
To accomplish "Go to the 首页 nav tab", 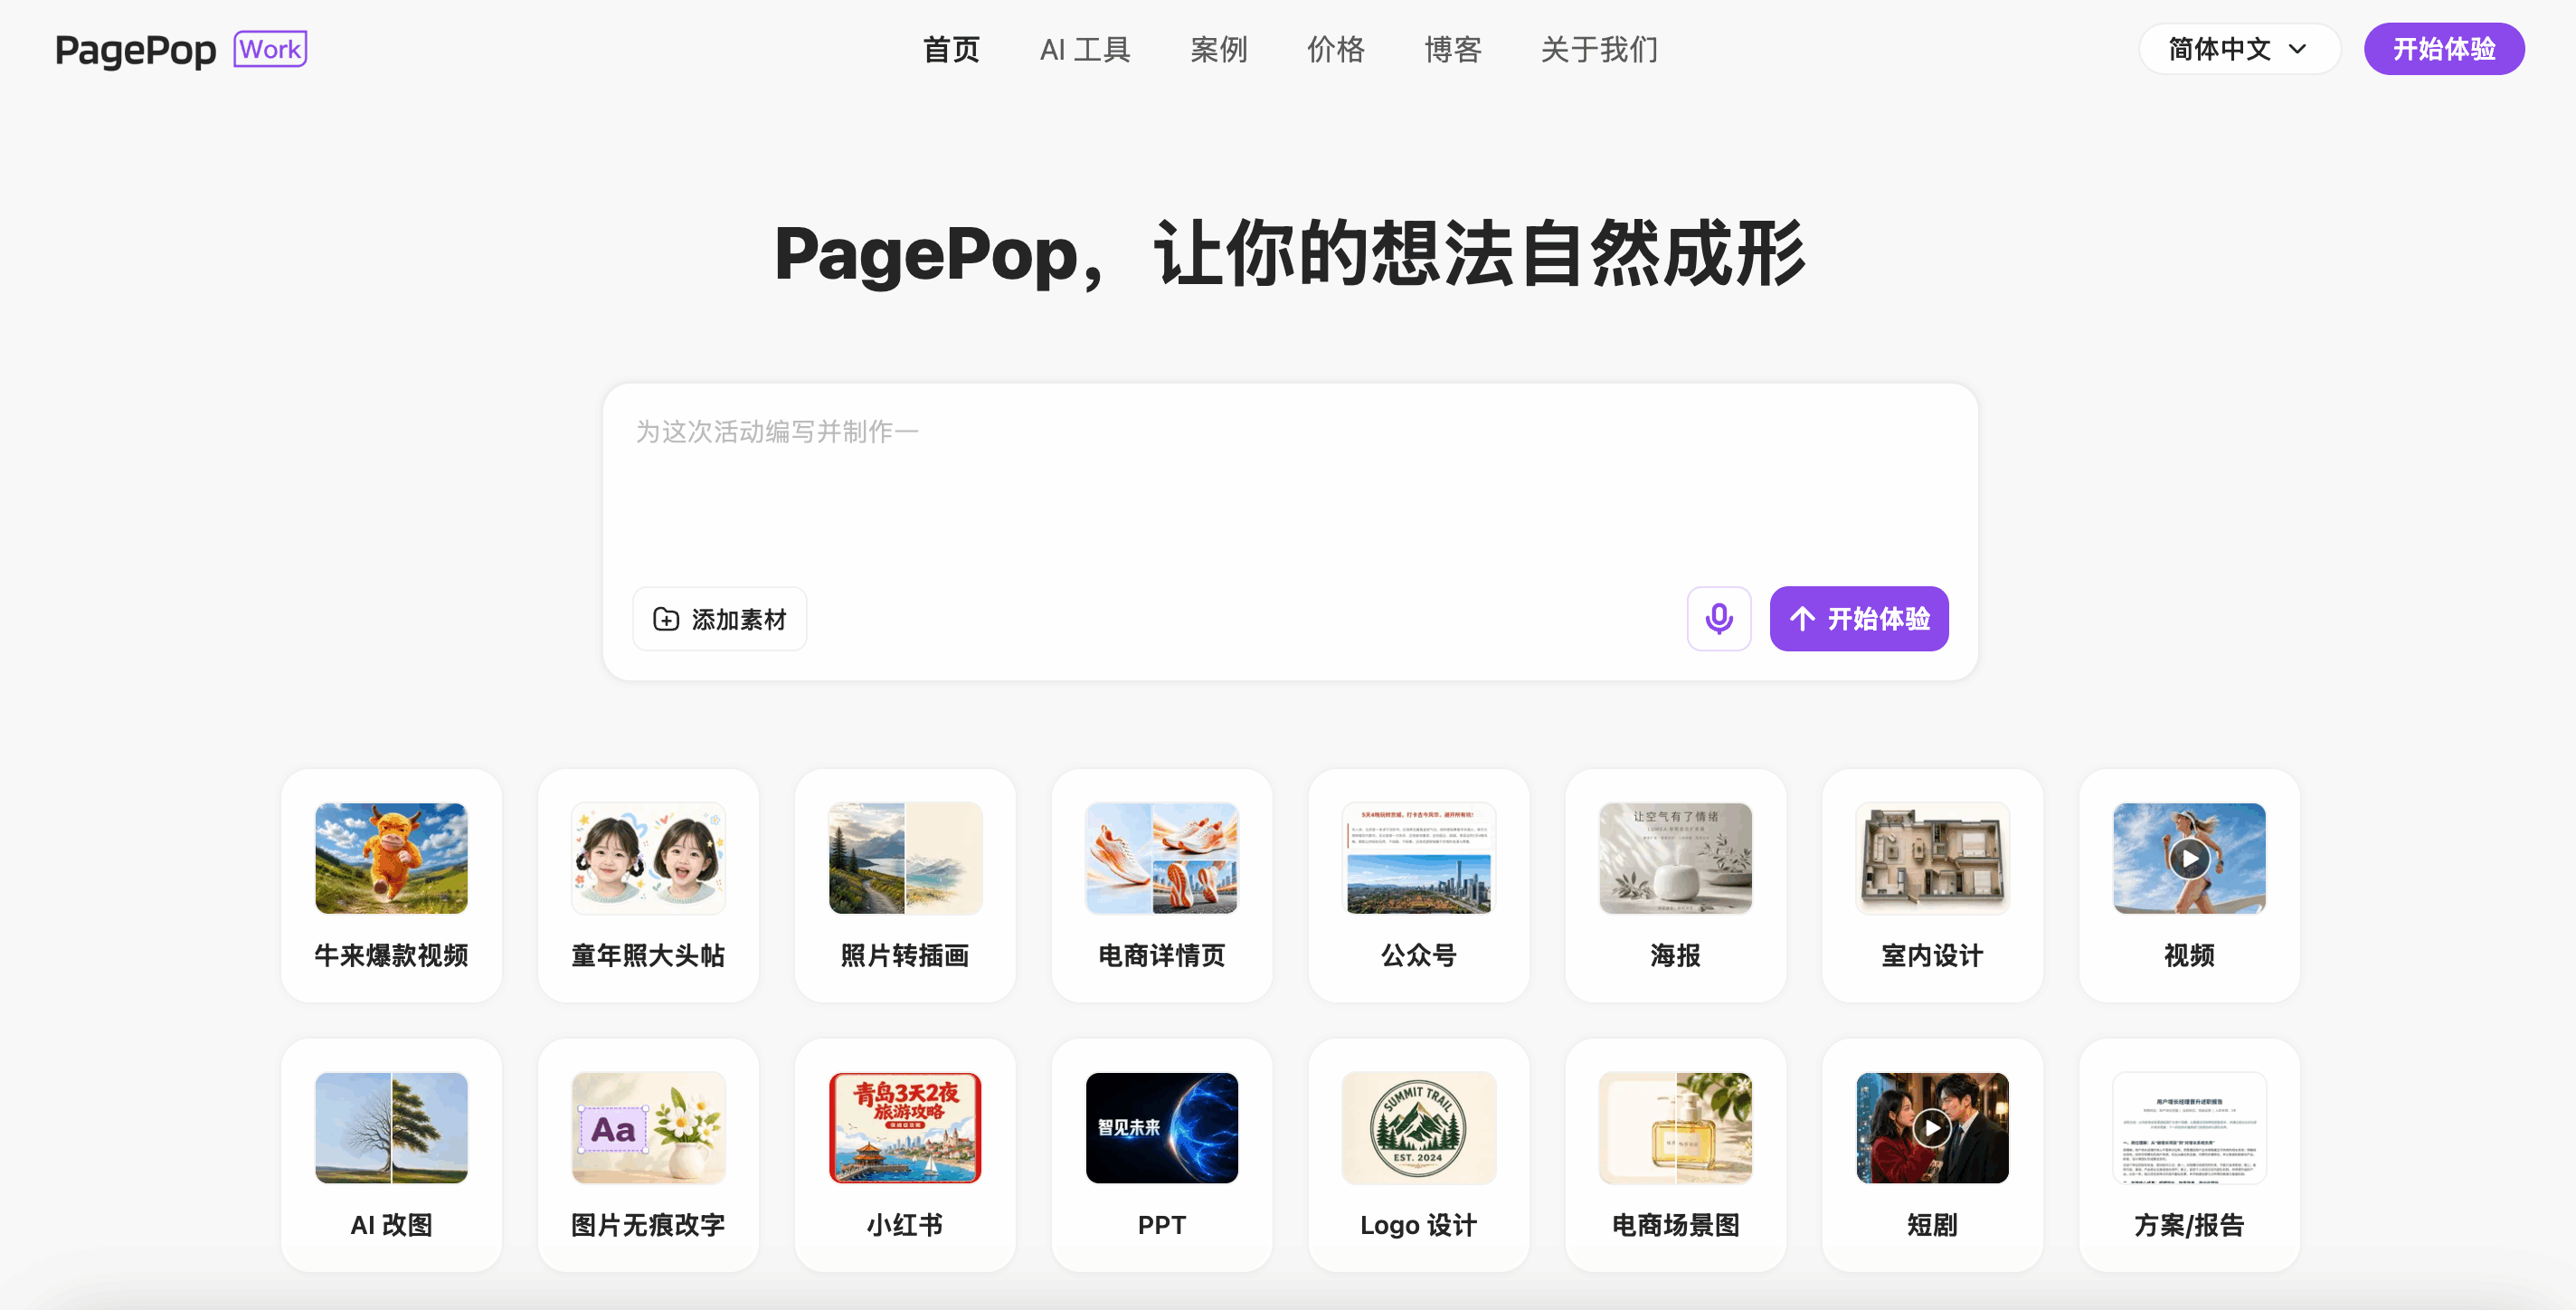I will tap(950, 49).
